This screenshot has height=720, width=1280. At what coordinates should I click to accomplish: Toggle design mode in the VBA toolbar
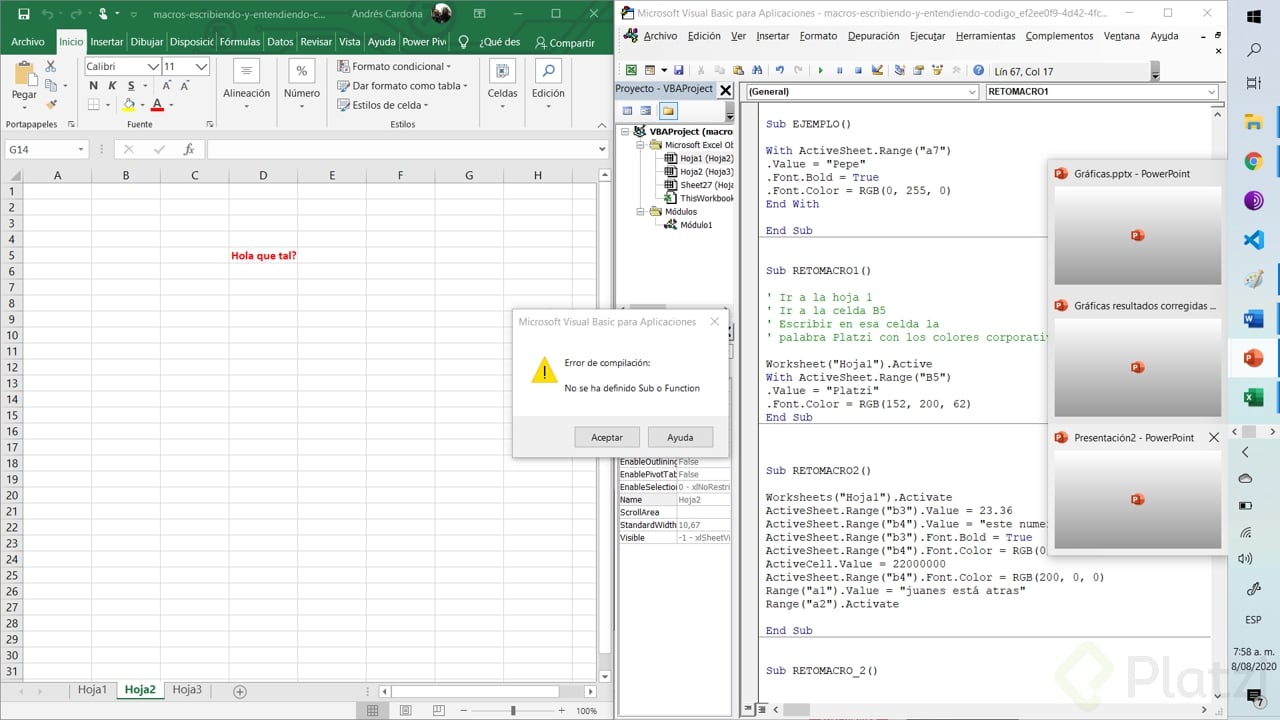[x=877, y=71]
